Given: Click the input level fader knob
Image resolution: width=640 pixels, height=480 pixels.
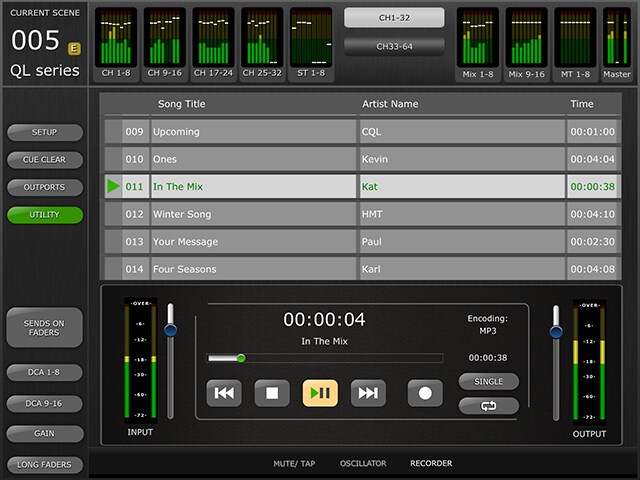Looking at the screenshot, I should click(x=170, y=329).
